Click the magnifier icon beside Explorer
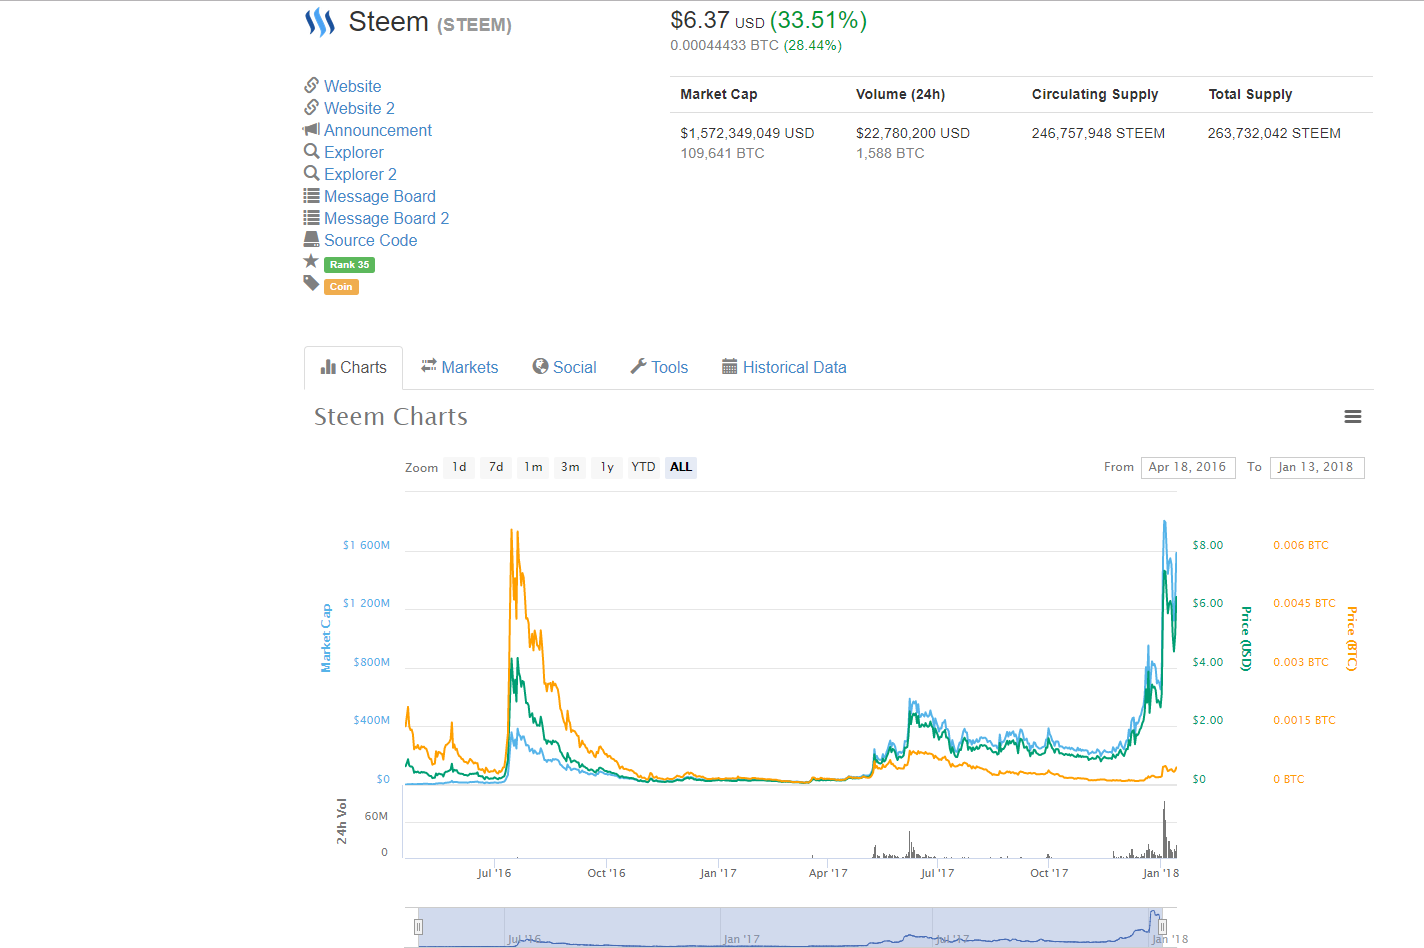The image size is (1424, 948). [312, 151]
